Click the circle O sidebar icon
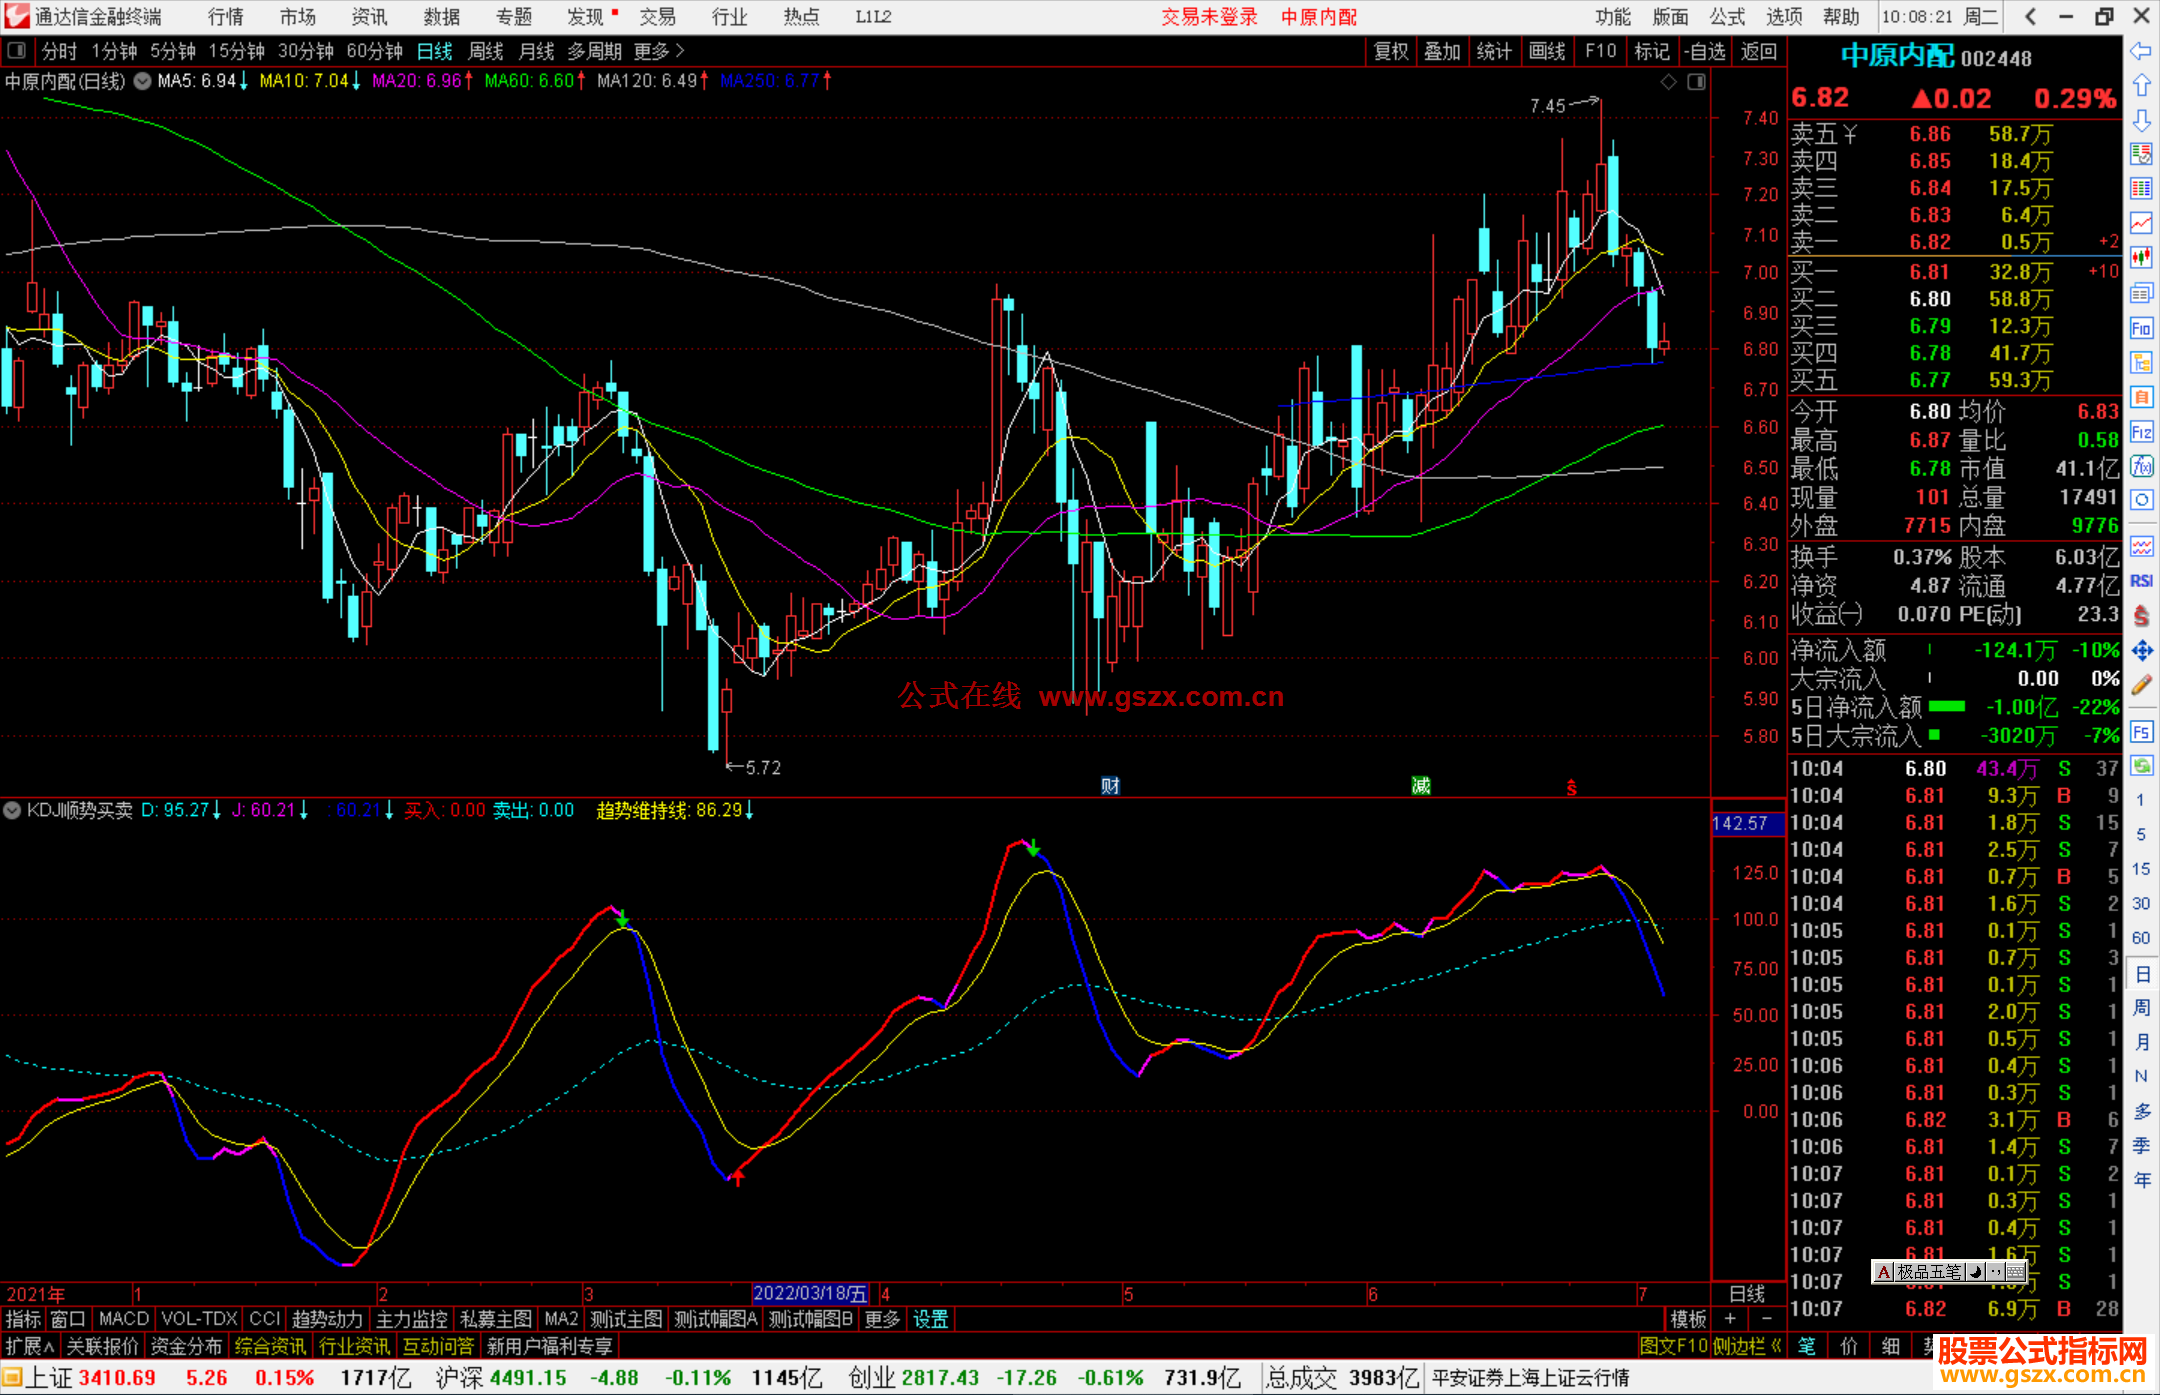 pos(2141,500)
